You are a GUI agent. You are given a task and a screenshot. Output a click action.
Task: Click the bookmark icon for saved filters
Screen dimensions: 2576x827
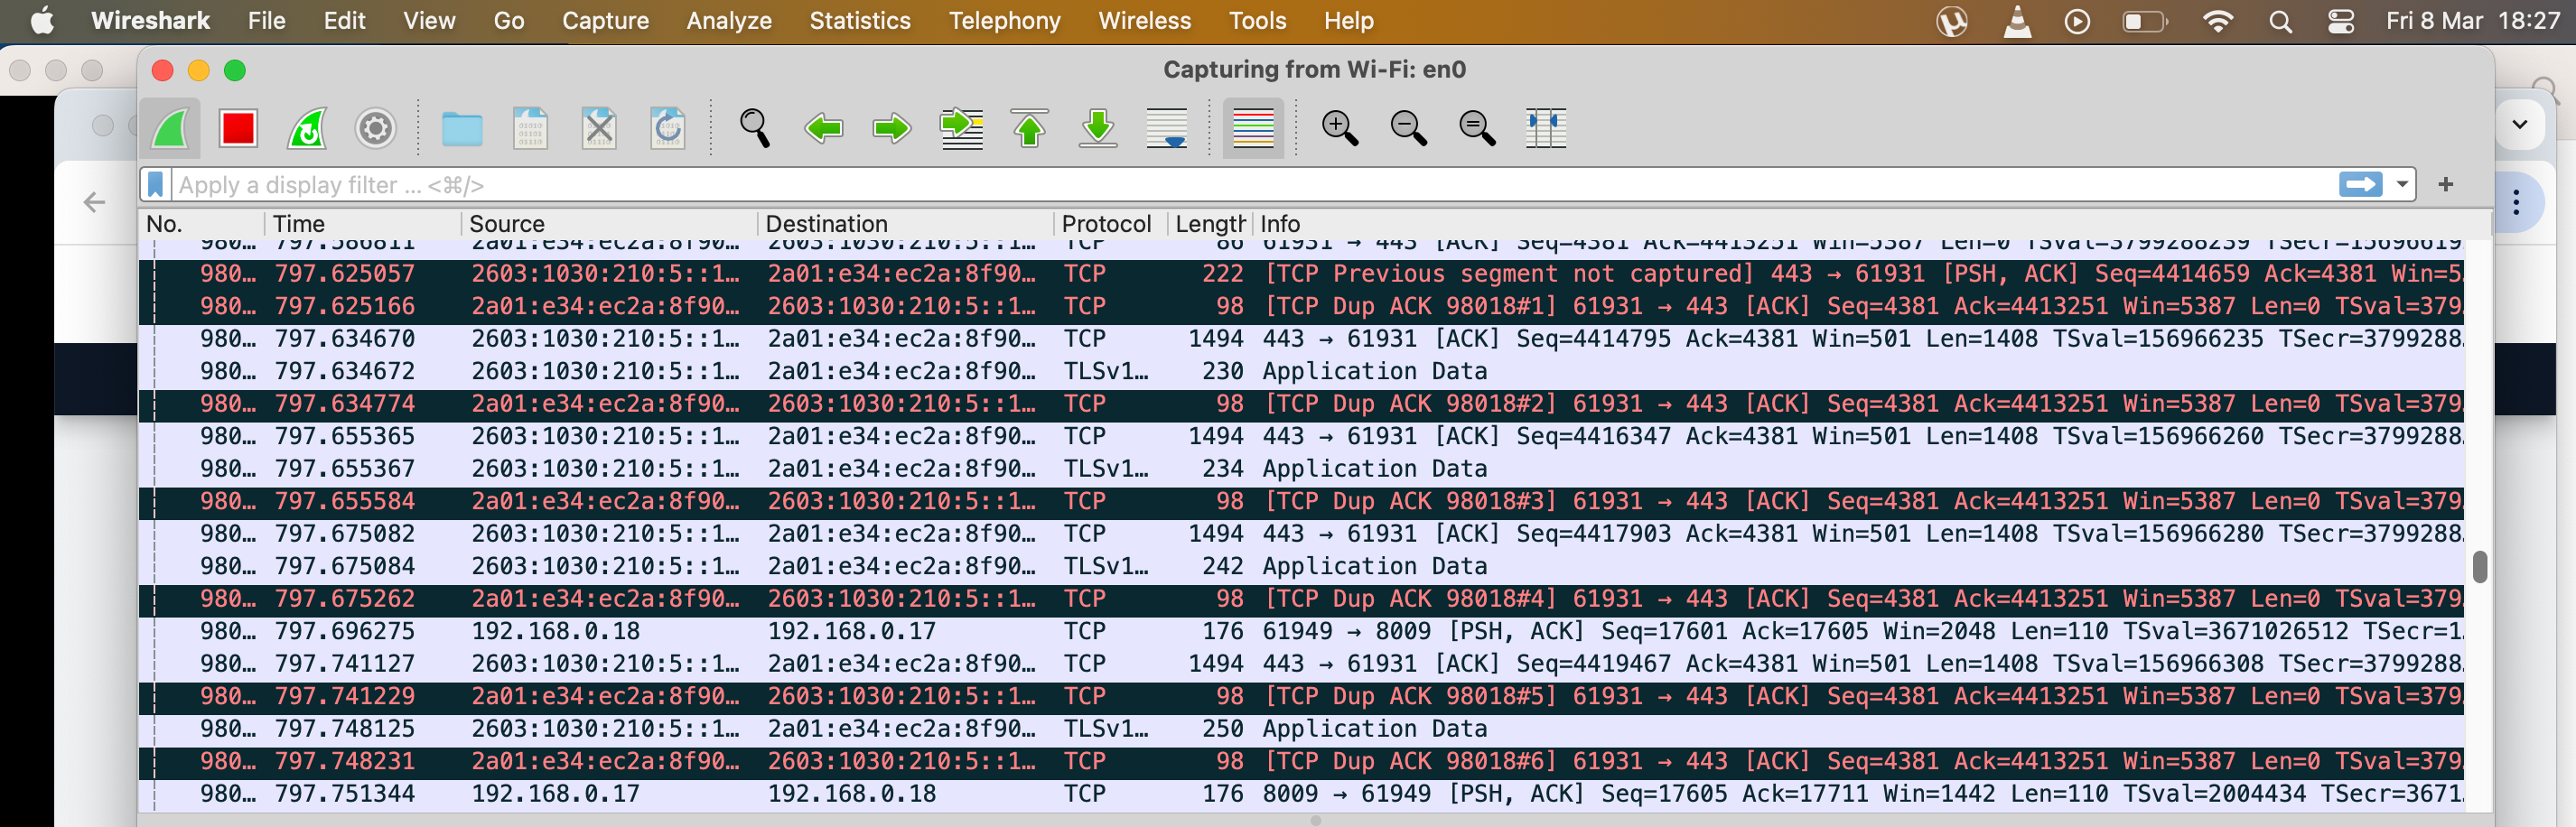pos(156,185)
